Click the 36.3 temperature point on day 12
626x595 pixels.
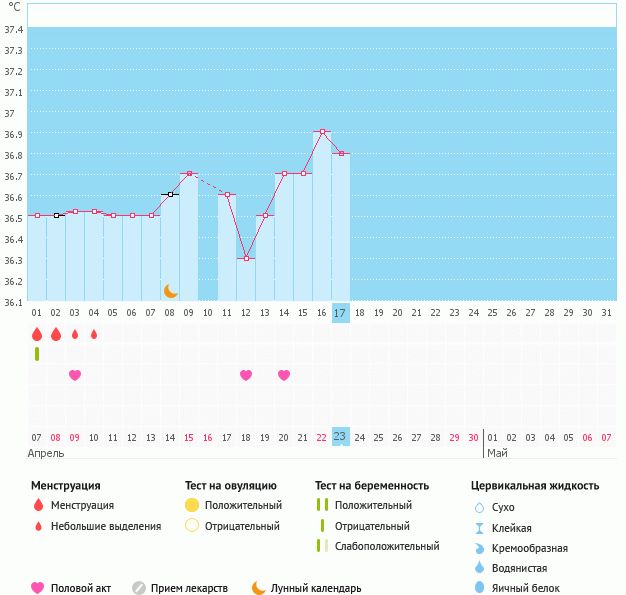246,258
